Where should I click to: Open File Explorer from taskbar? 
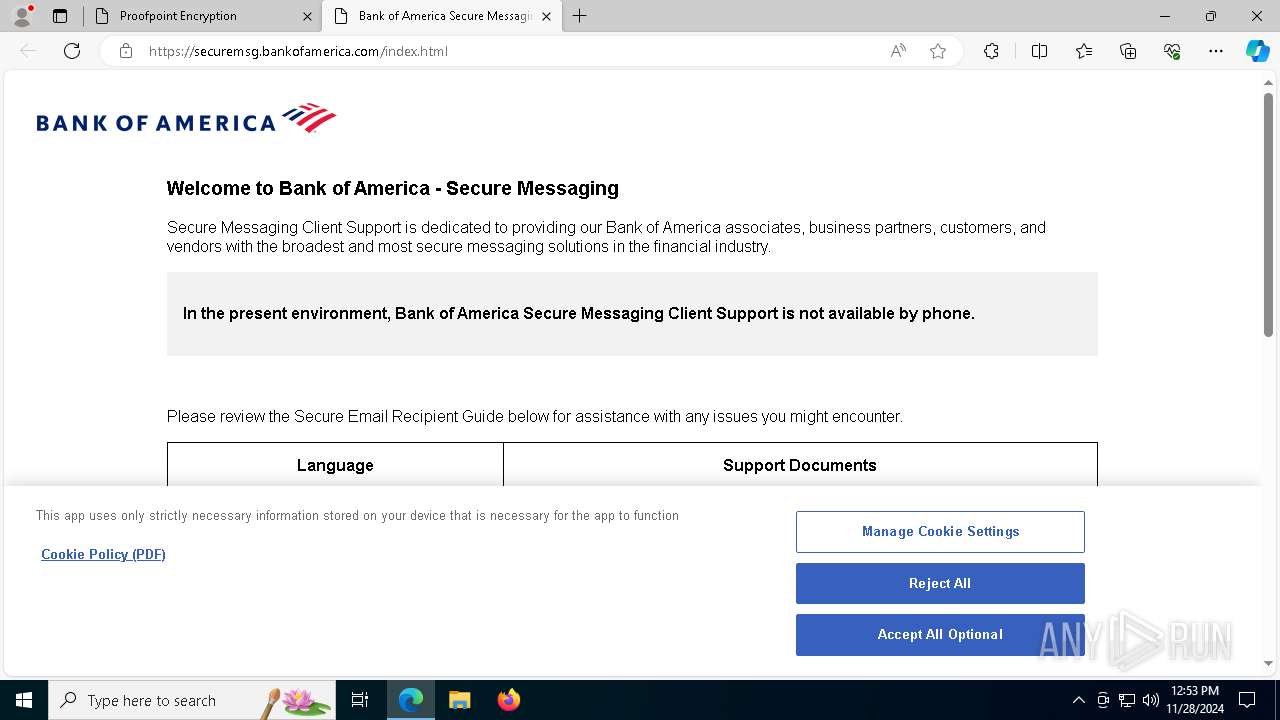(459, 700)
